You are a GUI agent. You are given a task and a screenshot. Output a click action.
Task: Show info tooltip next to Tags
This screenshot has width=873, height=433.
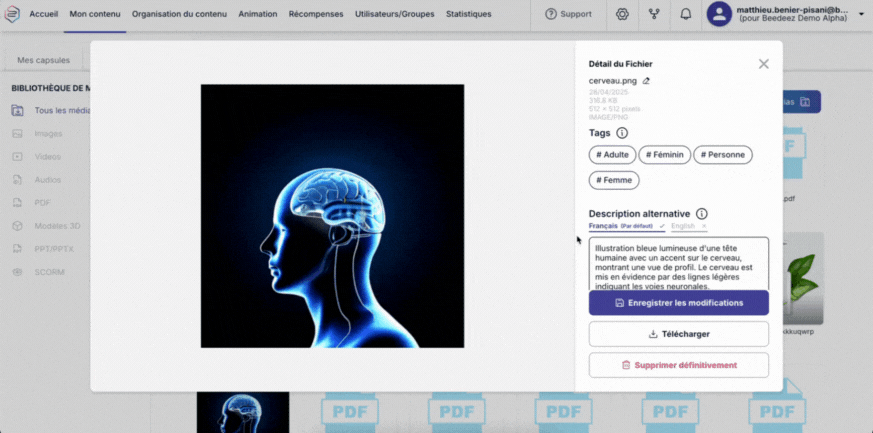tap(622, 133)
